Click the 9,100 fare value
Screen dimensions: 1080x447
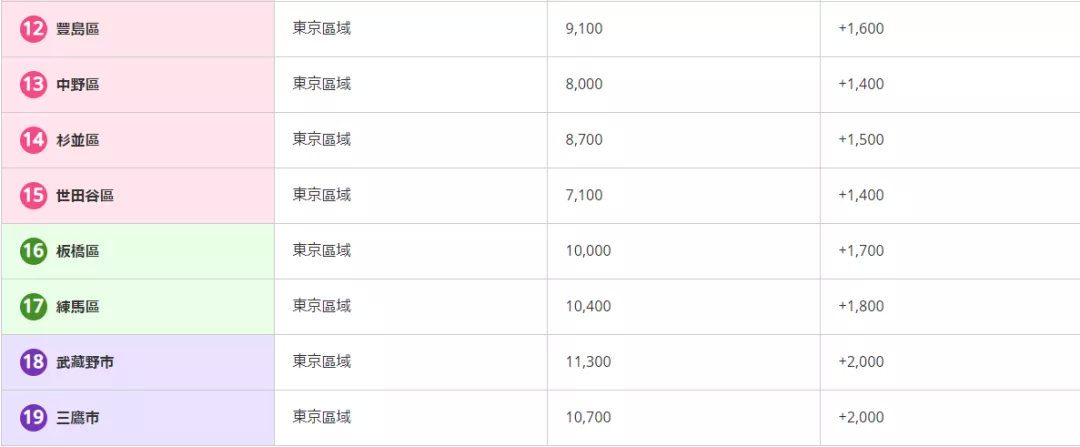[x=584, y=29]
